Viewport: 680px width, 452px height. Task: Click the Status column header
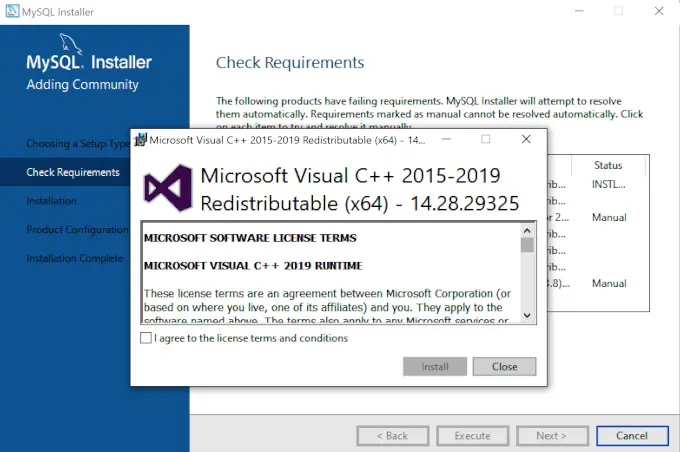point(608,165)
